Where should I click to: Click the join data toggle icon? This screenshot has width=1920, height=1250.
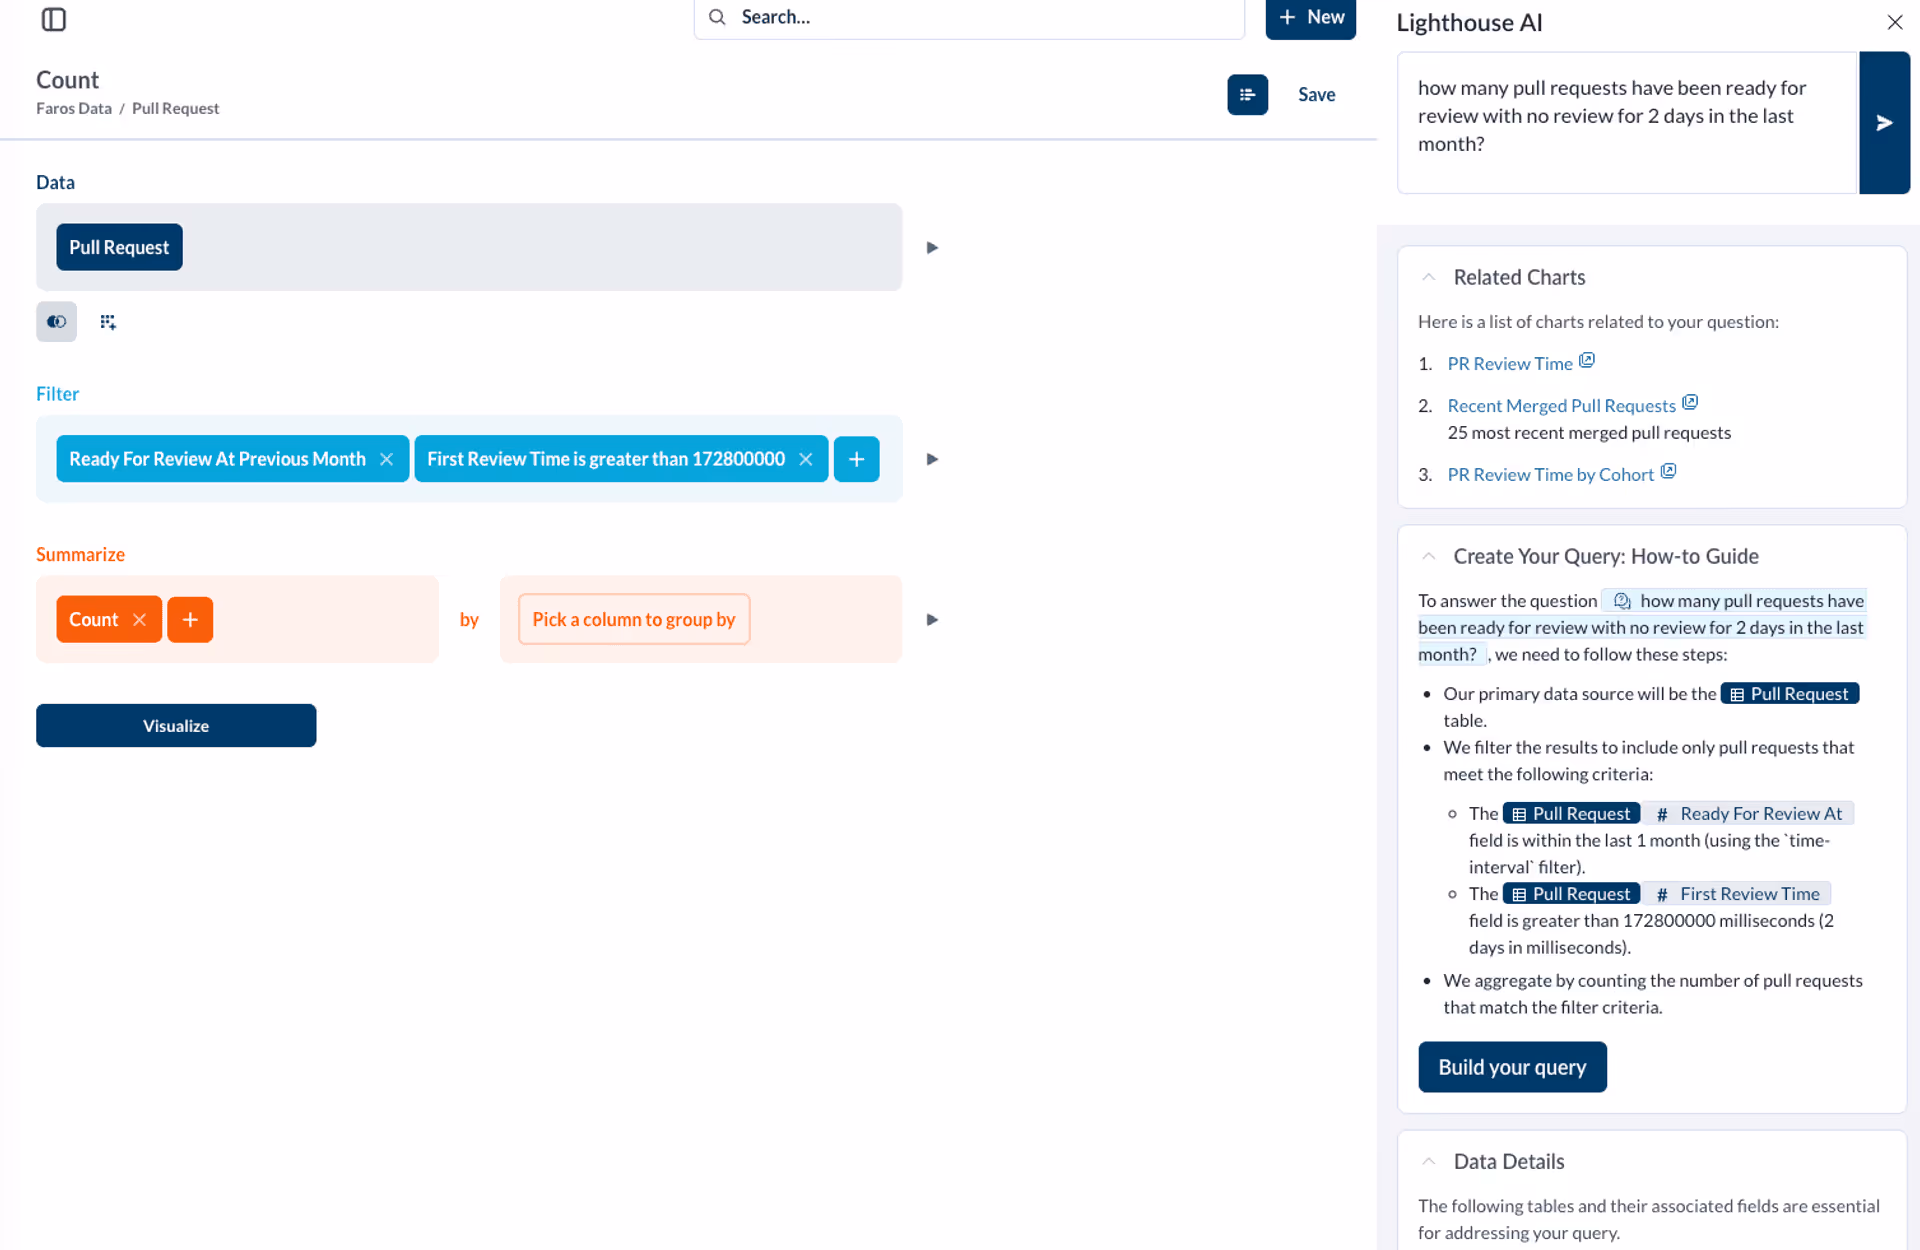[56, 322]
